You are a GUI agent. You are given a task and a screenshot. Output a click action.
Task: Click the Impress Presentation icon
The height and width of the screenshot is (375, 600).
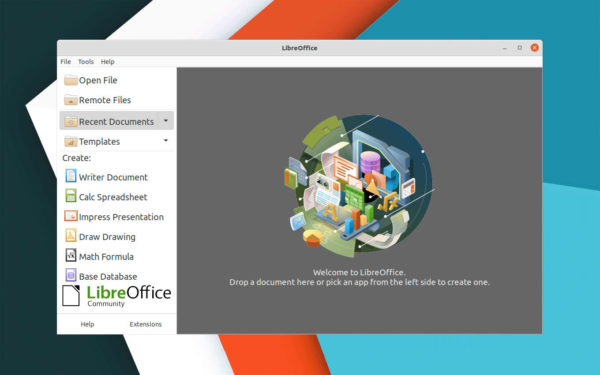click(x=71, y=216)
